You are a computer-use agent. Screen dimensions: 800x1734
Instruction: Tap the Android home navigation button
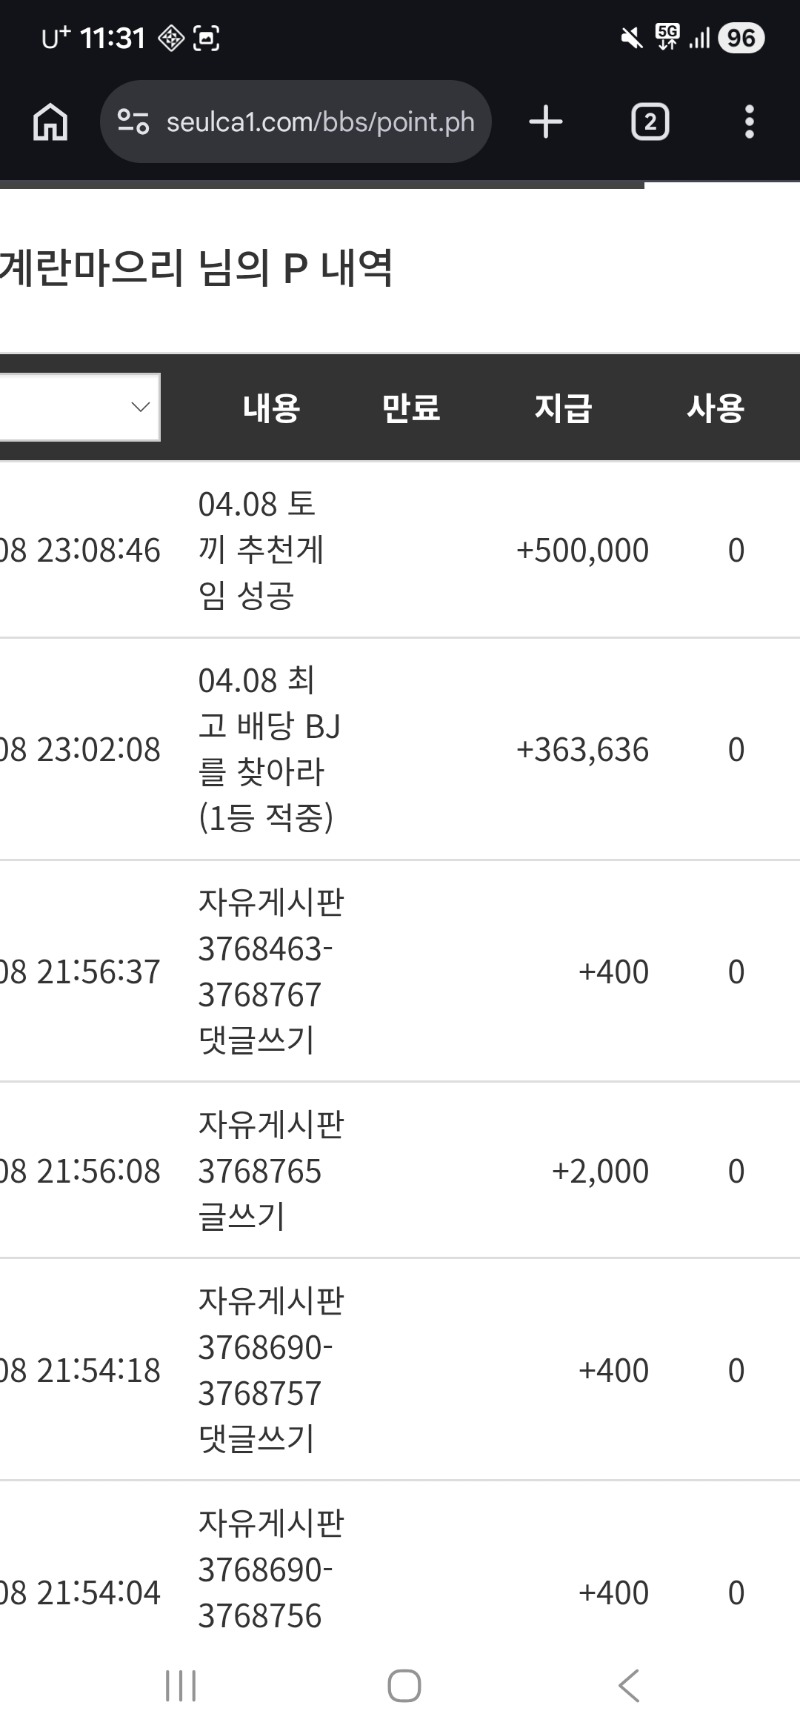click(404, 1684)
